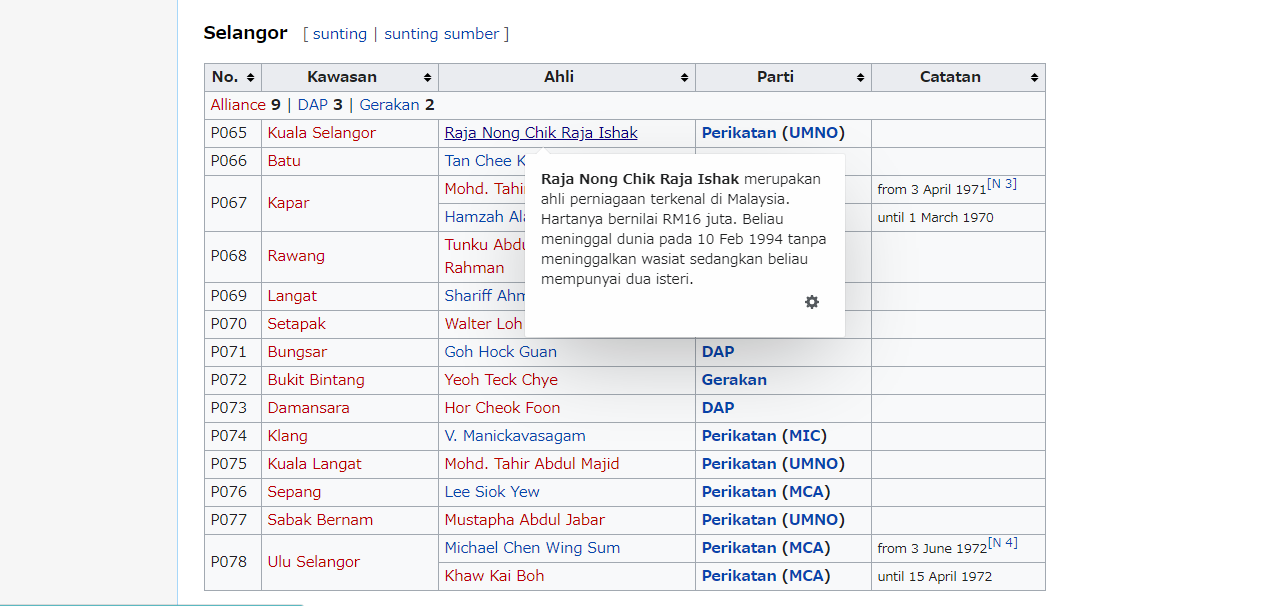Open the Kuala Selangor constituency link

tap(321, 133)
